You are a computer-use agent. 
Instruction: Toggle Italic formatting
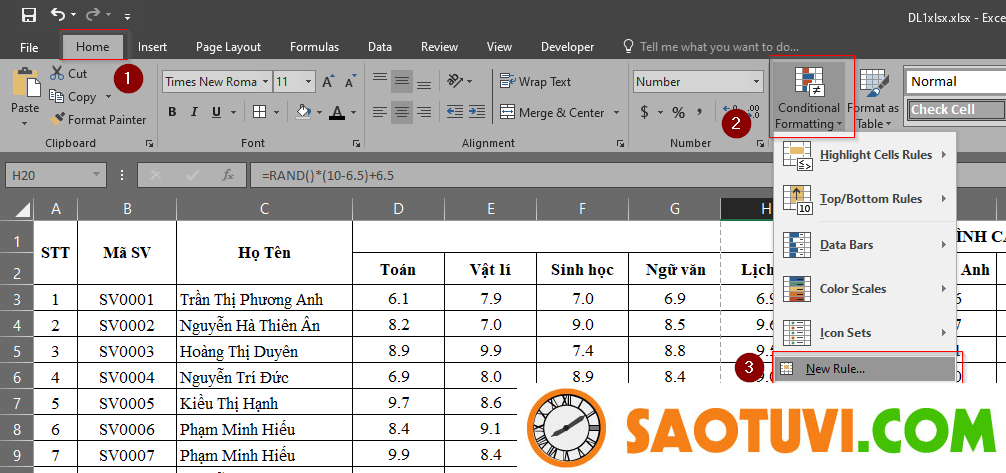coord(193,112)
